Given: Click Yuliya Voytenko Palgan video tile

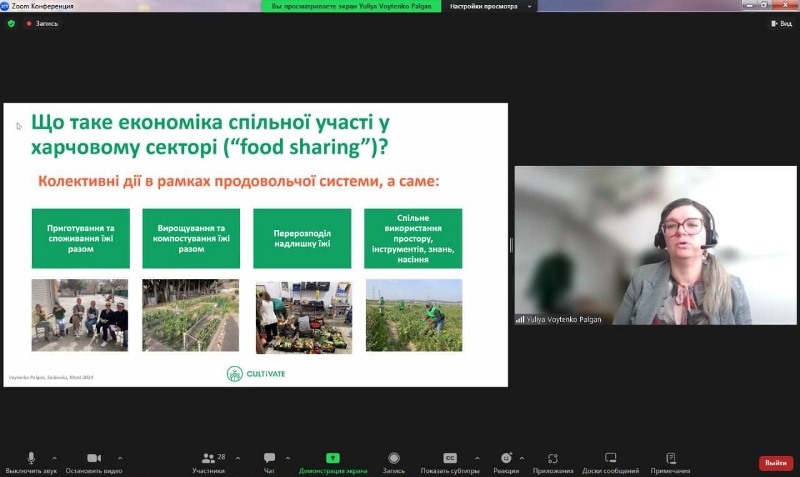Looking at the screenshot, I should [655, 245].
